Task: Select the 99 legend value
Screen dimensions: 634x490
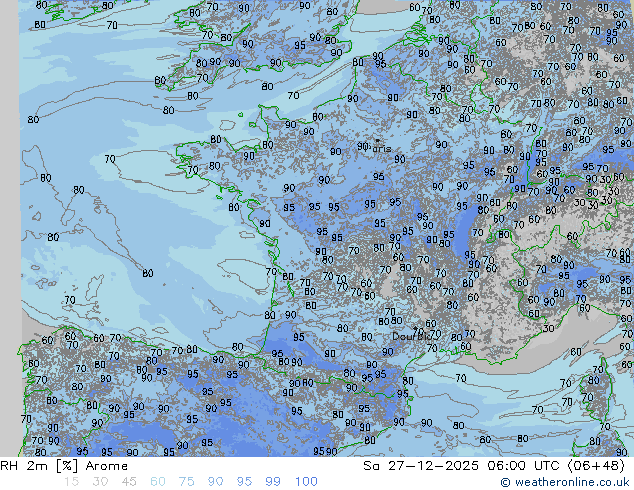Action: pyautogui.click(x=273, y=482)
